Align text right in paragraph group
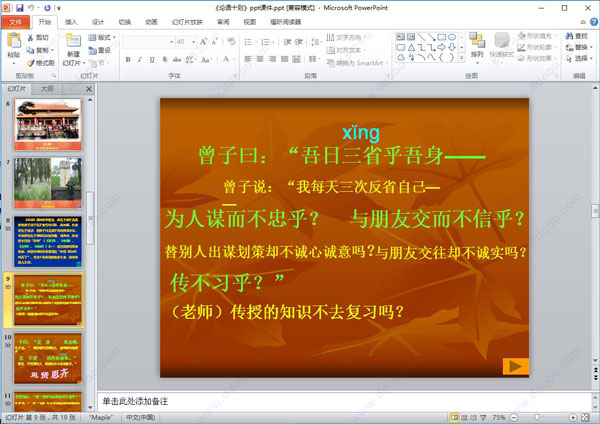Viewport: 600px width, 424px height. coord(272,59)
